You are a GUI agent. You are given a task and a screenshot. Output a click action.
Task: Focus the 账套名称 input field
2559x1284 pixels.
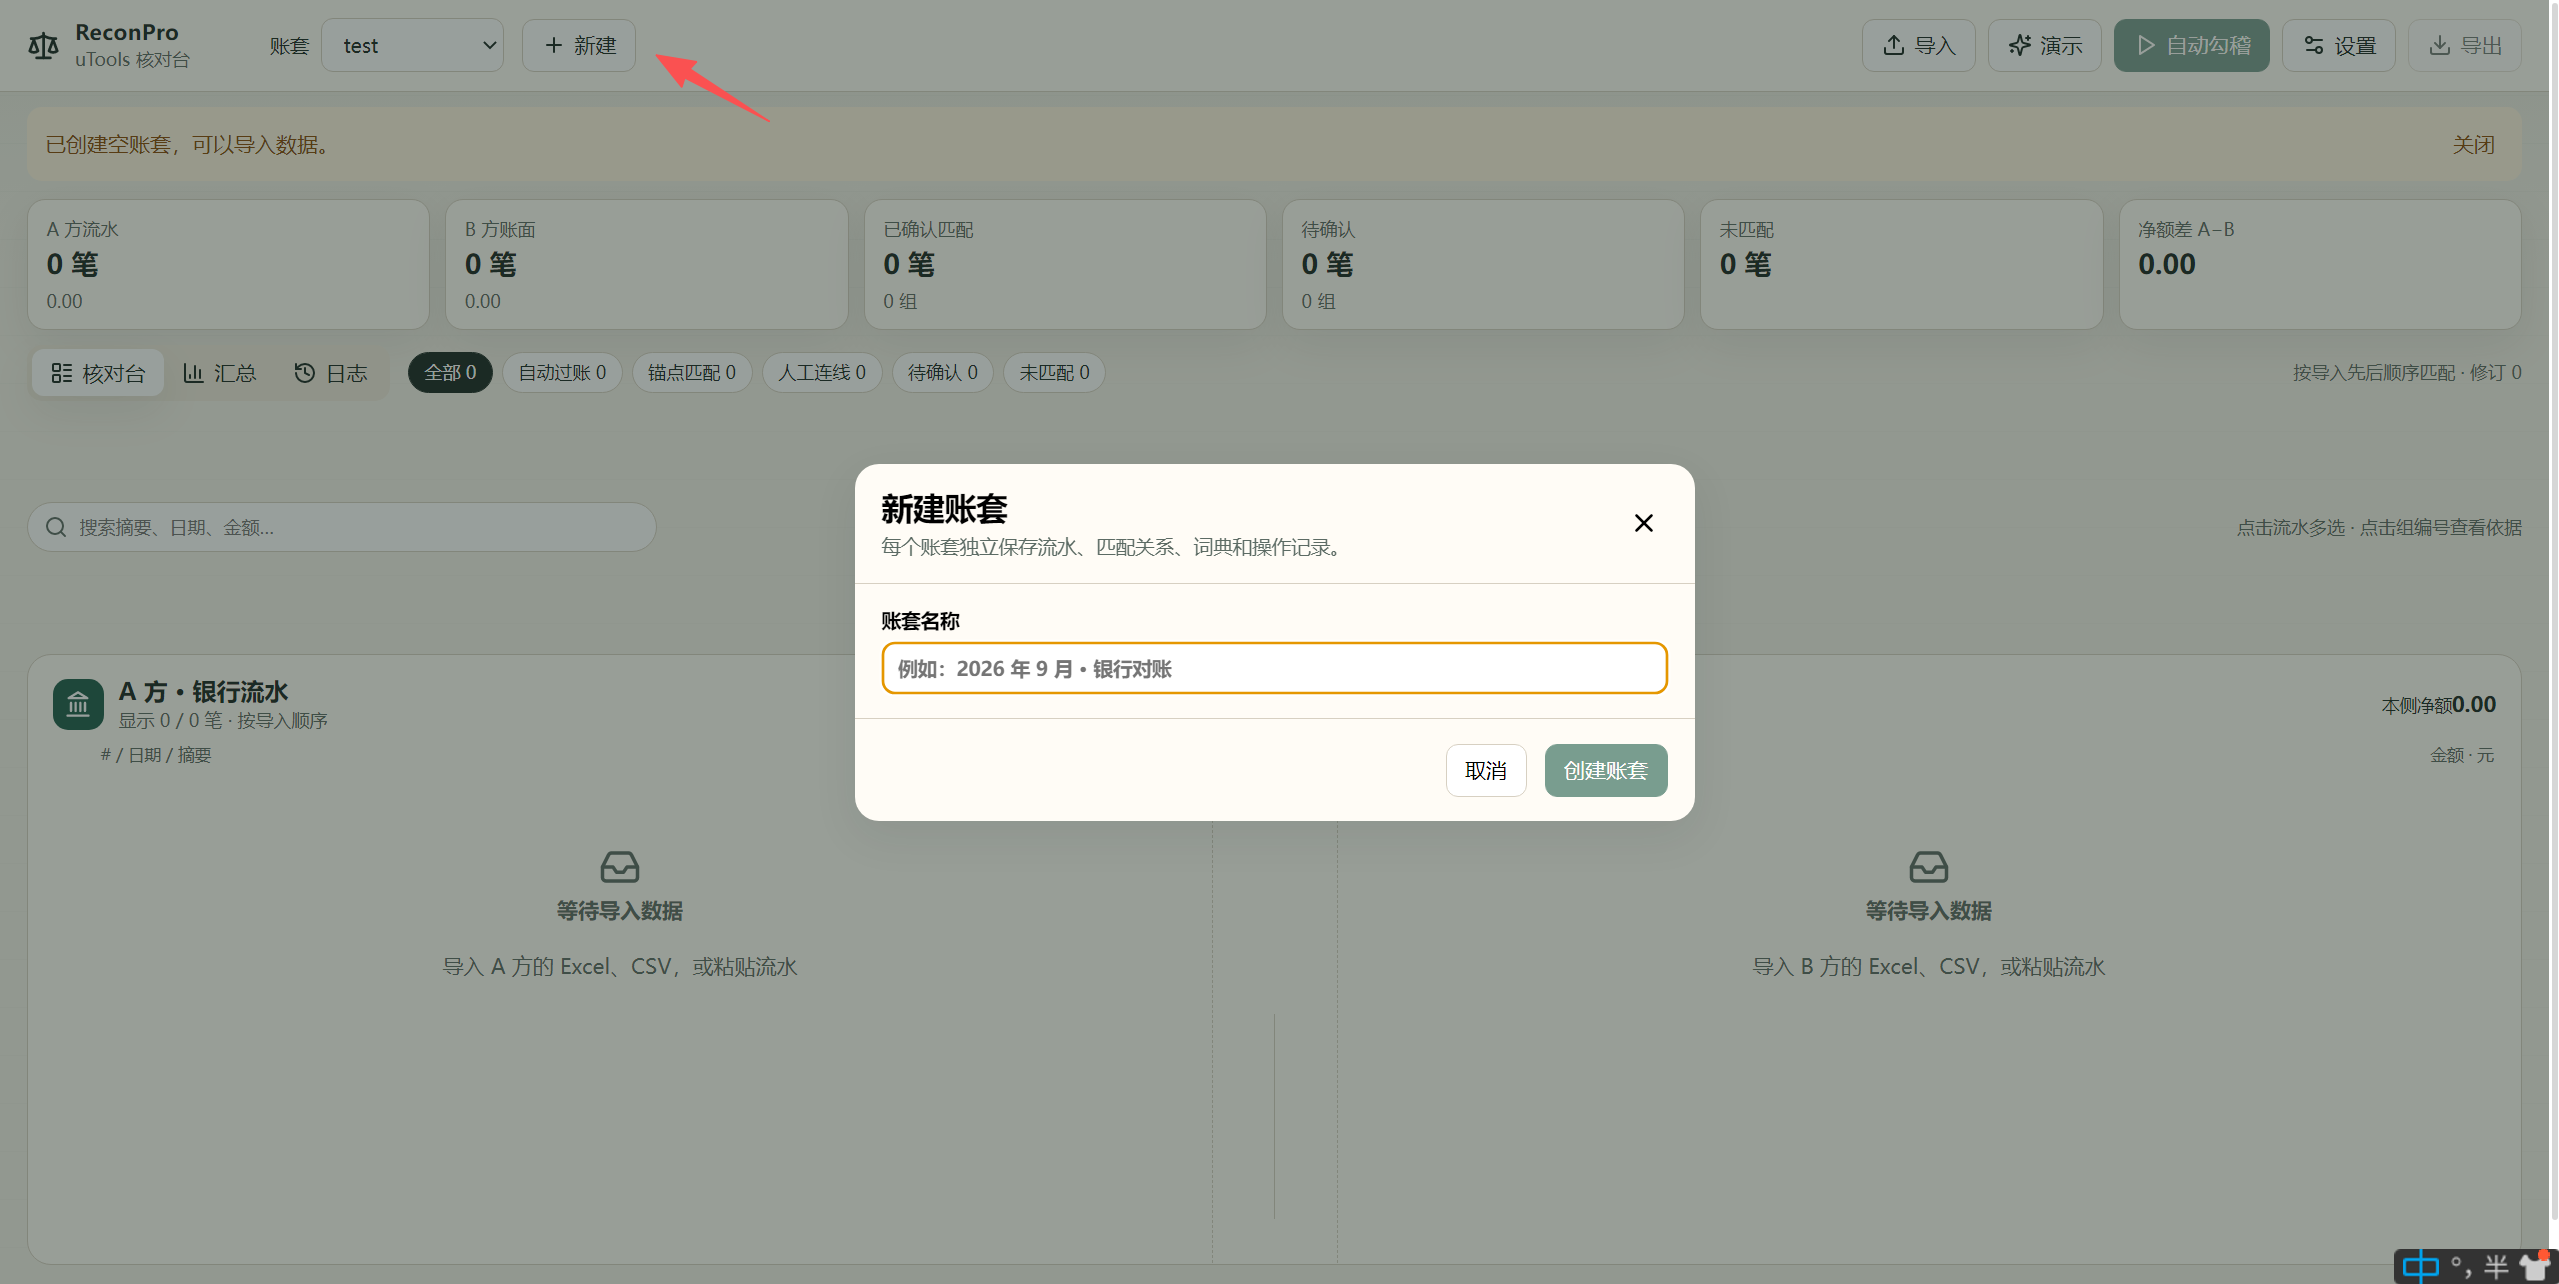point(1274,668)
